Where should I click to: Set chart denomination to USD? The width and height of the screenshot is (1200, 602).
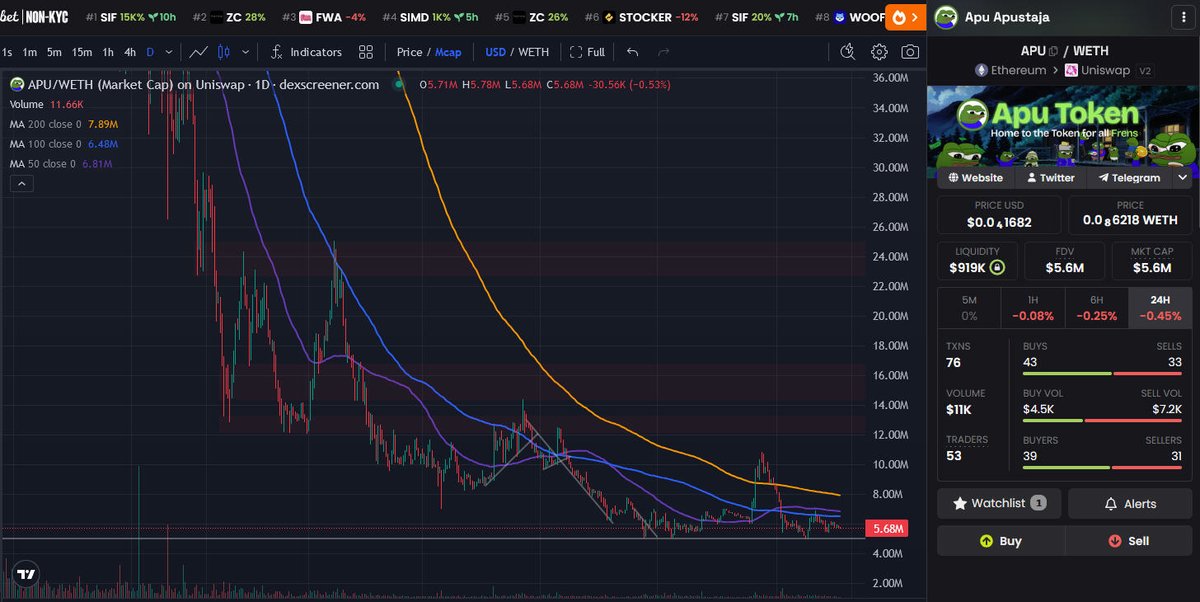click(x=495, y=52)
